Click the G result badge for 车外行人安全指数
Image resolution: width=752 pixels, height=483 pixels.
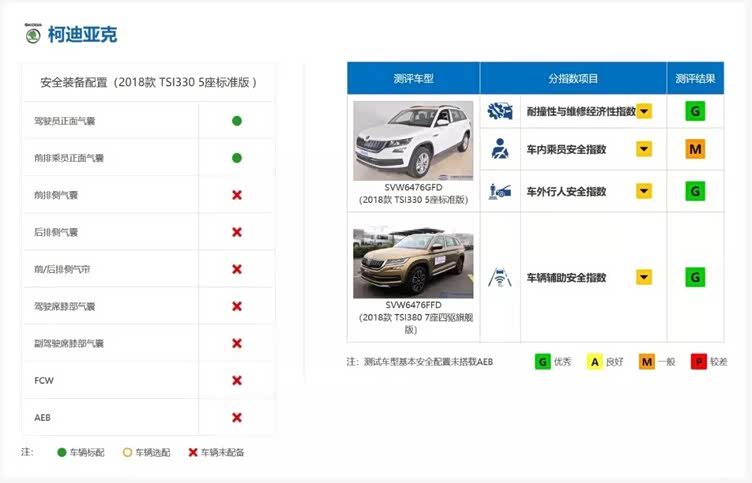click(x=695, y=191)
